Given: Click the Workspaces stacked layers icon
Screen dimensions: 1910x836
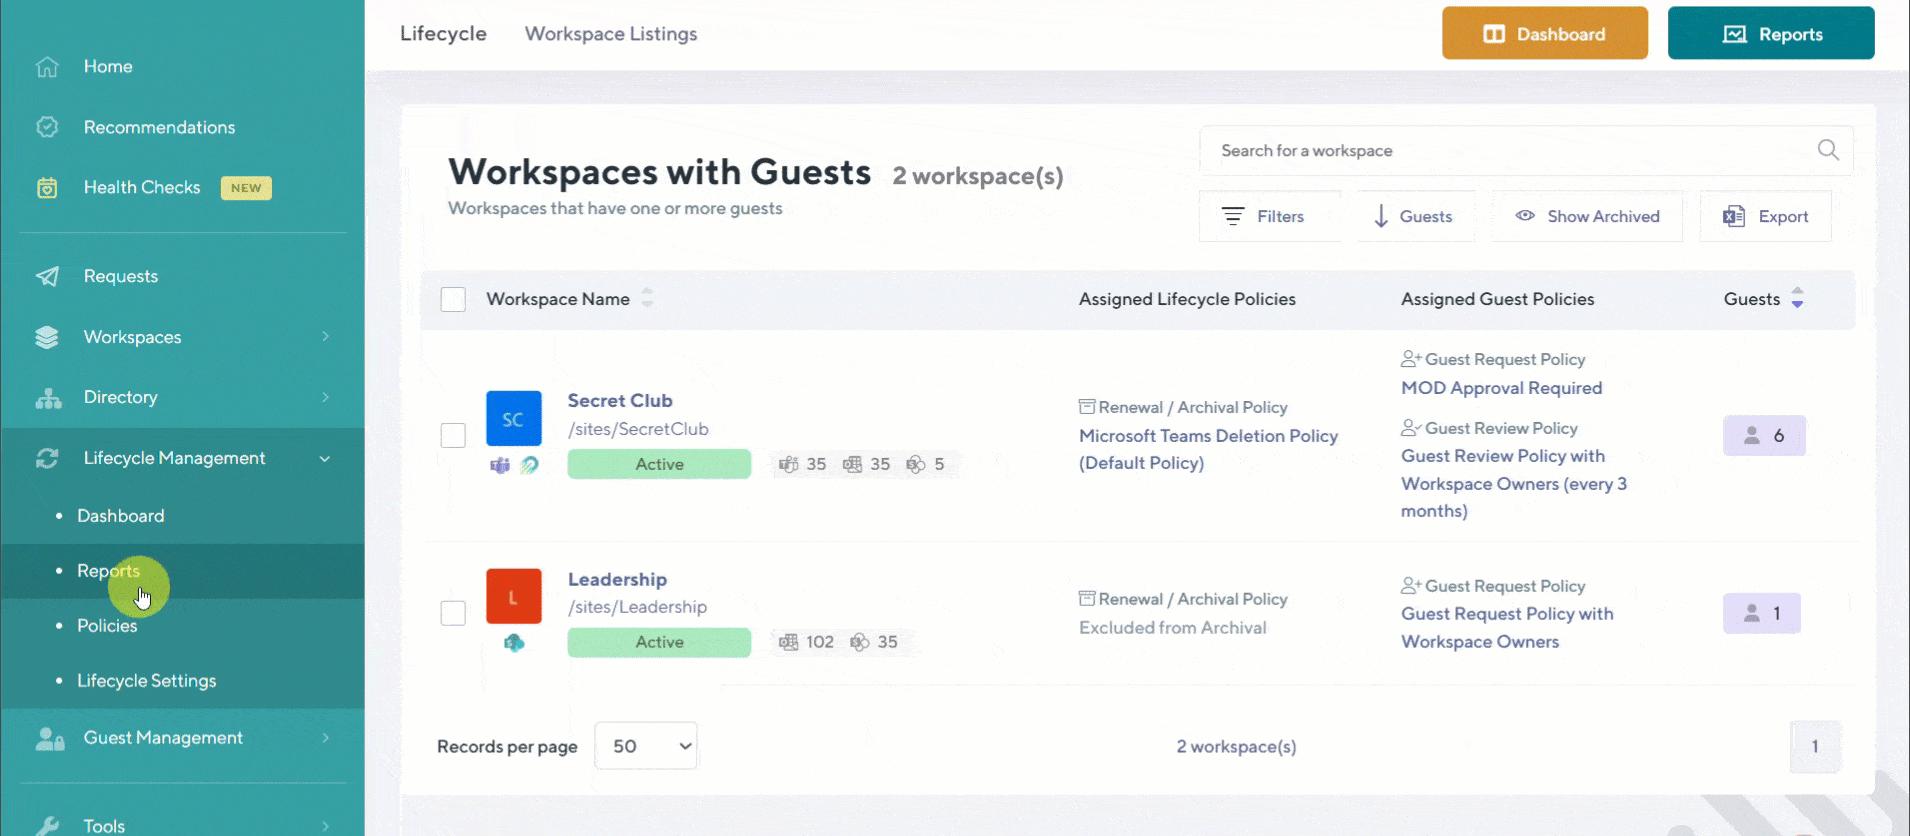Looking at the screenshot, I should click(x=47, y=337).
